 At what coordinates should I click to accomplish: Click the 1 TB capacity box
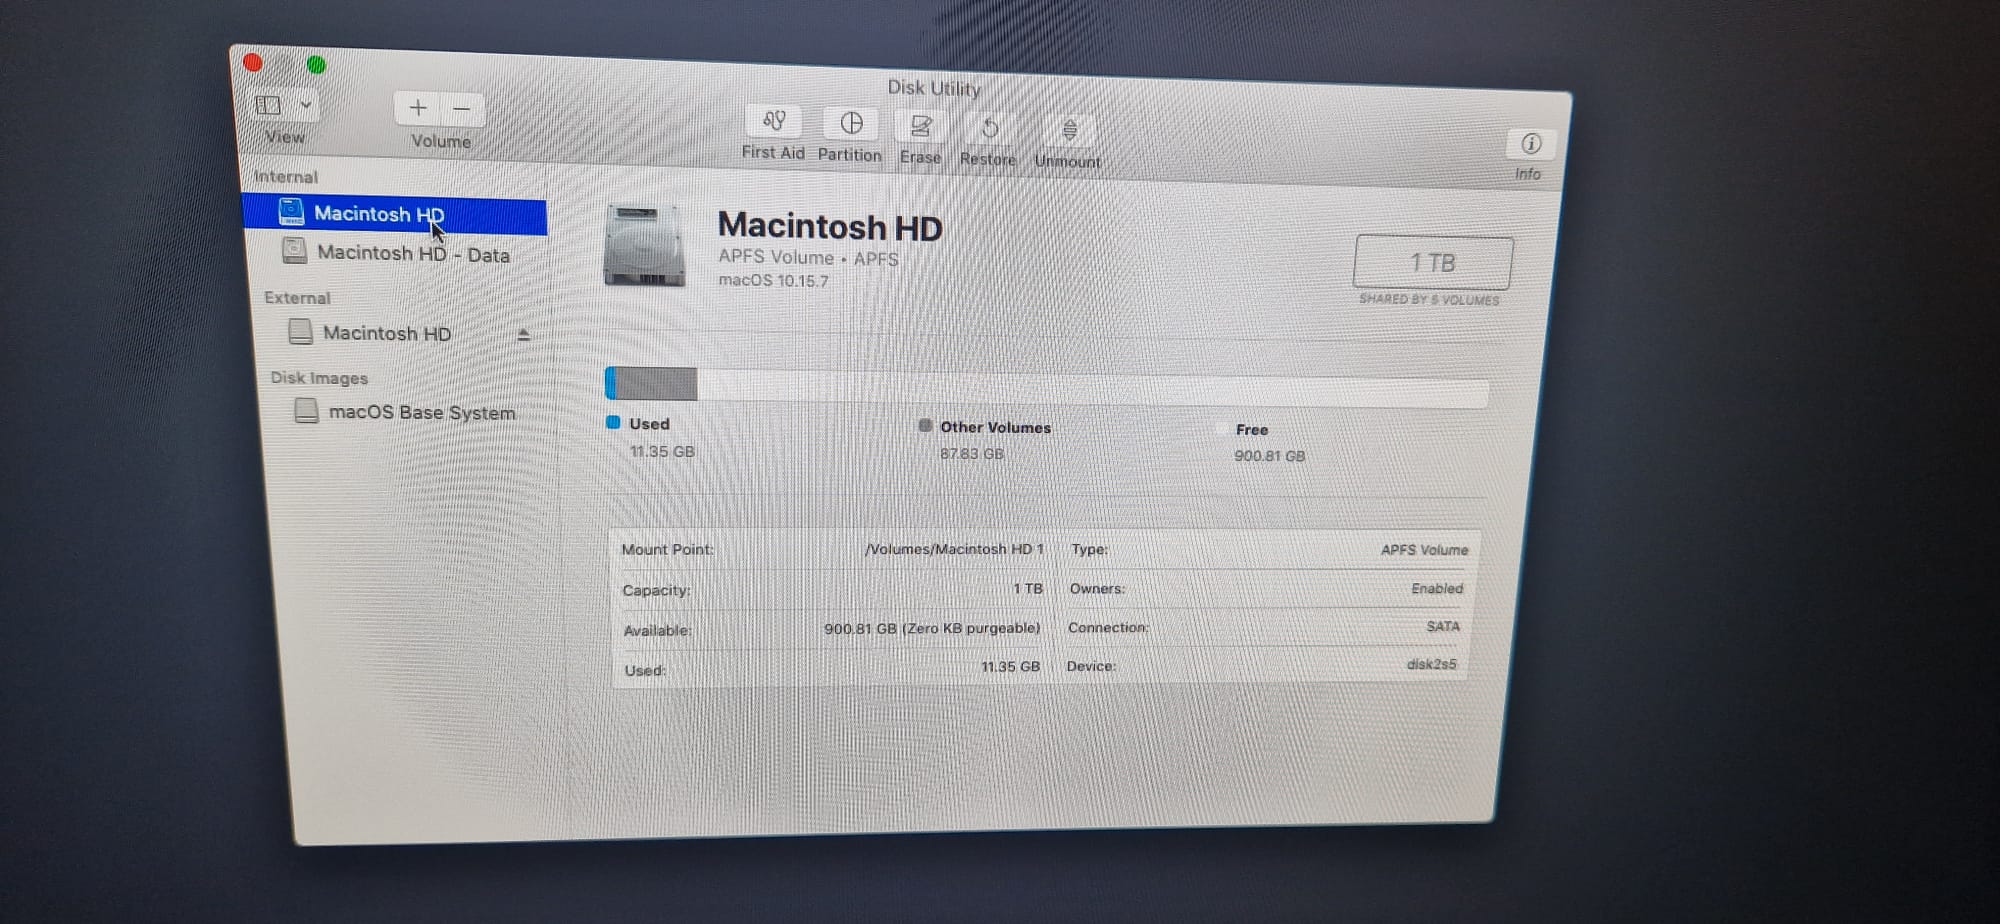(1432, 262)
